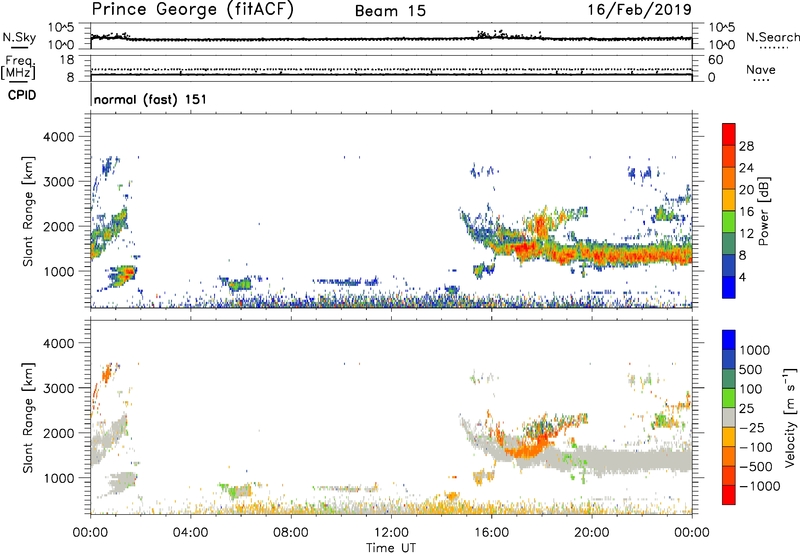Select the '25' velocity colorbar tick
This screenshot has width=800, height=554.
(746, 409)
